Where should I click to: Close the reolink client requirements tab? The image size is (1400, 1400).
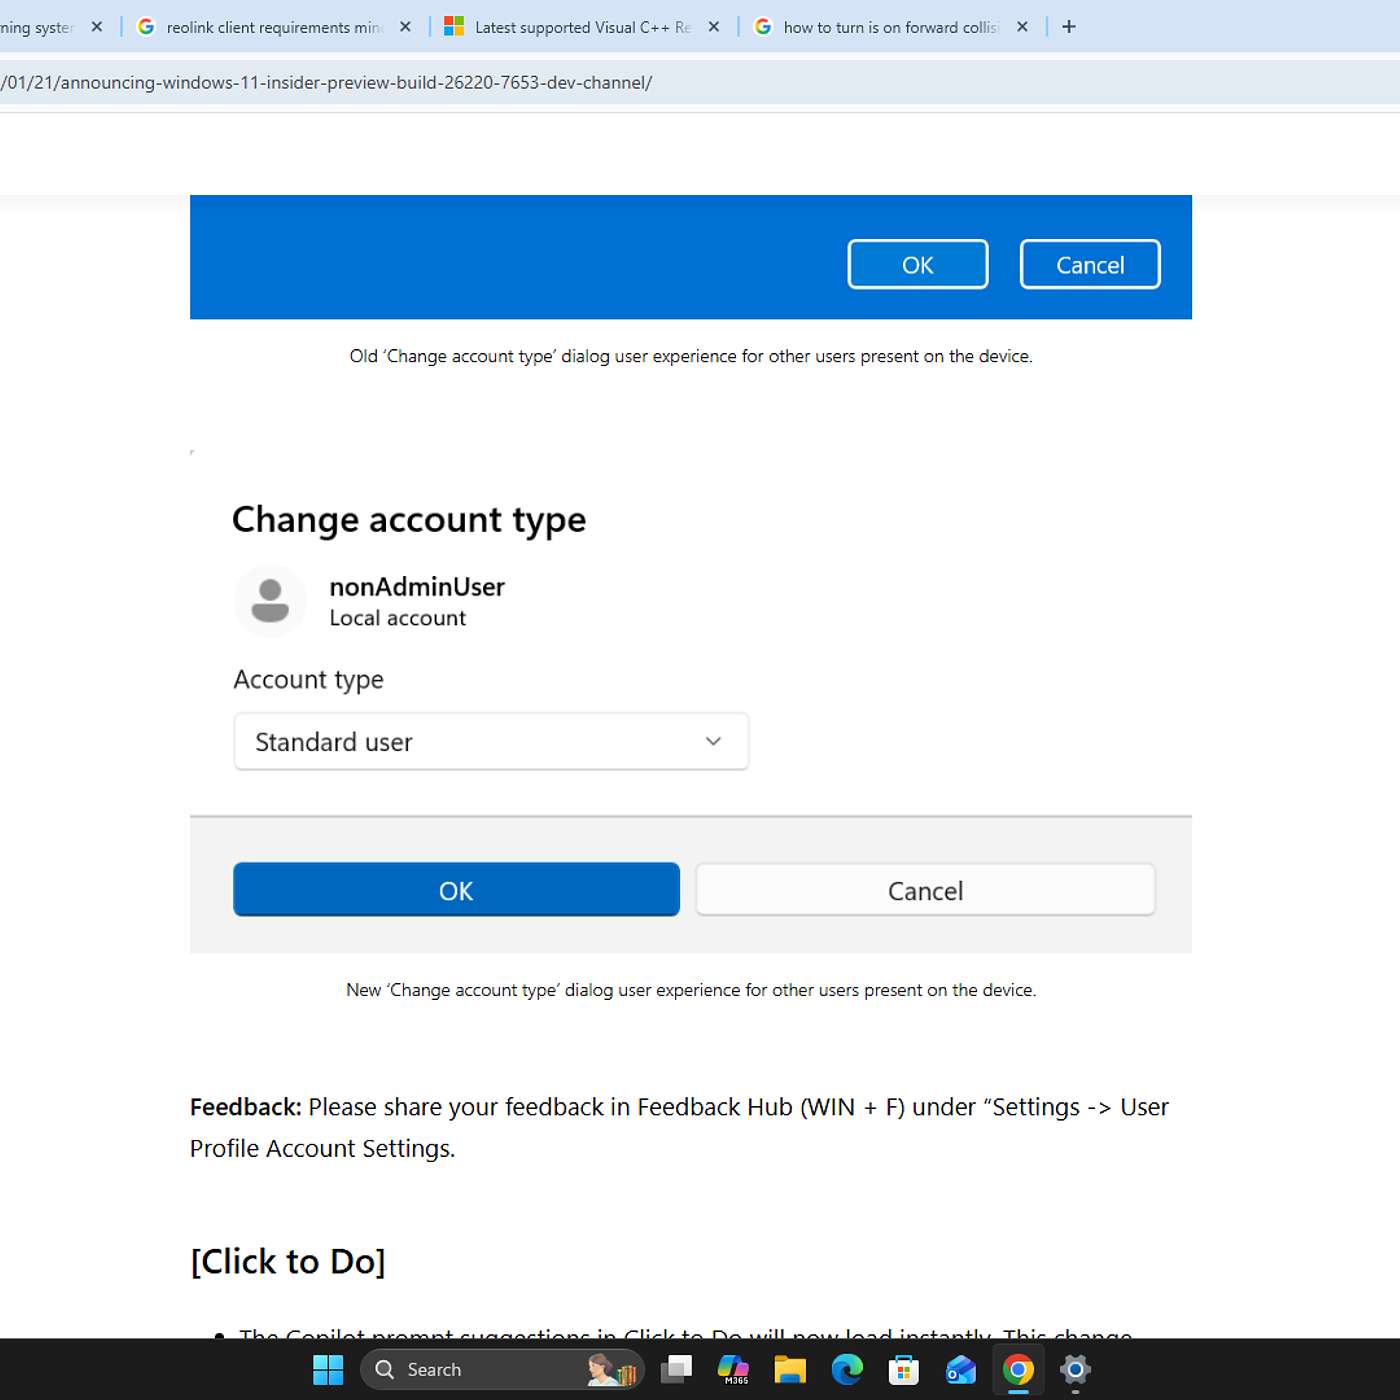(x=405, y=27)
